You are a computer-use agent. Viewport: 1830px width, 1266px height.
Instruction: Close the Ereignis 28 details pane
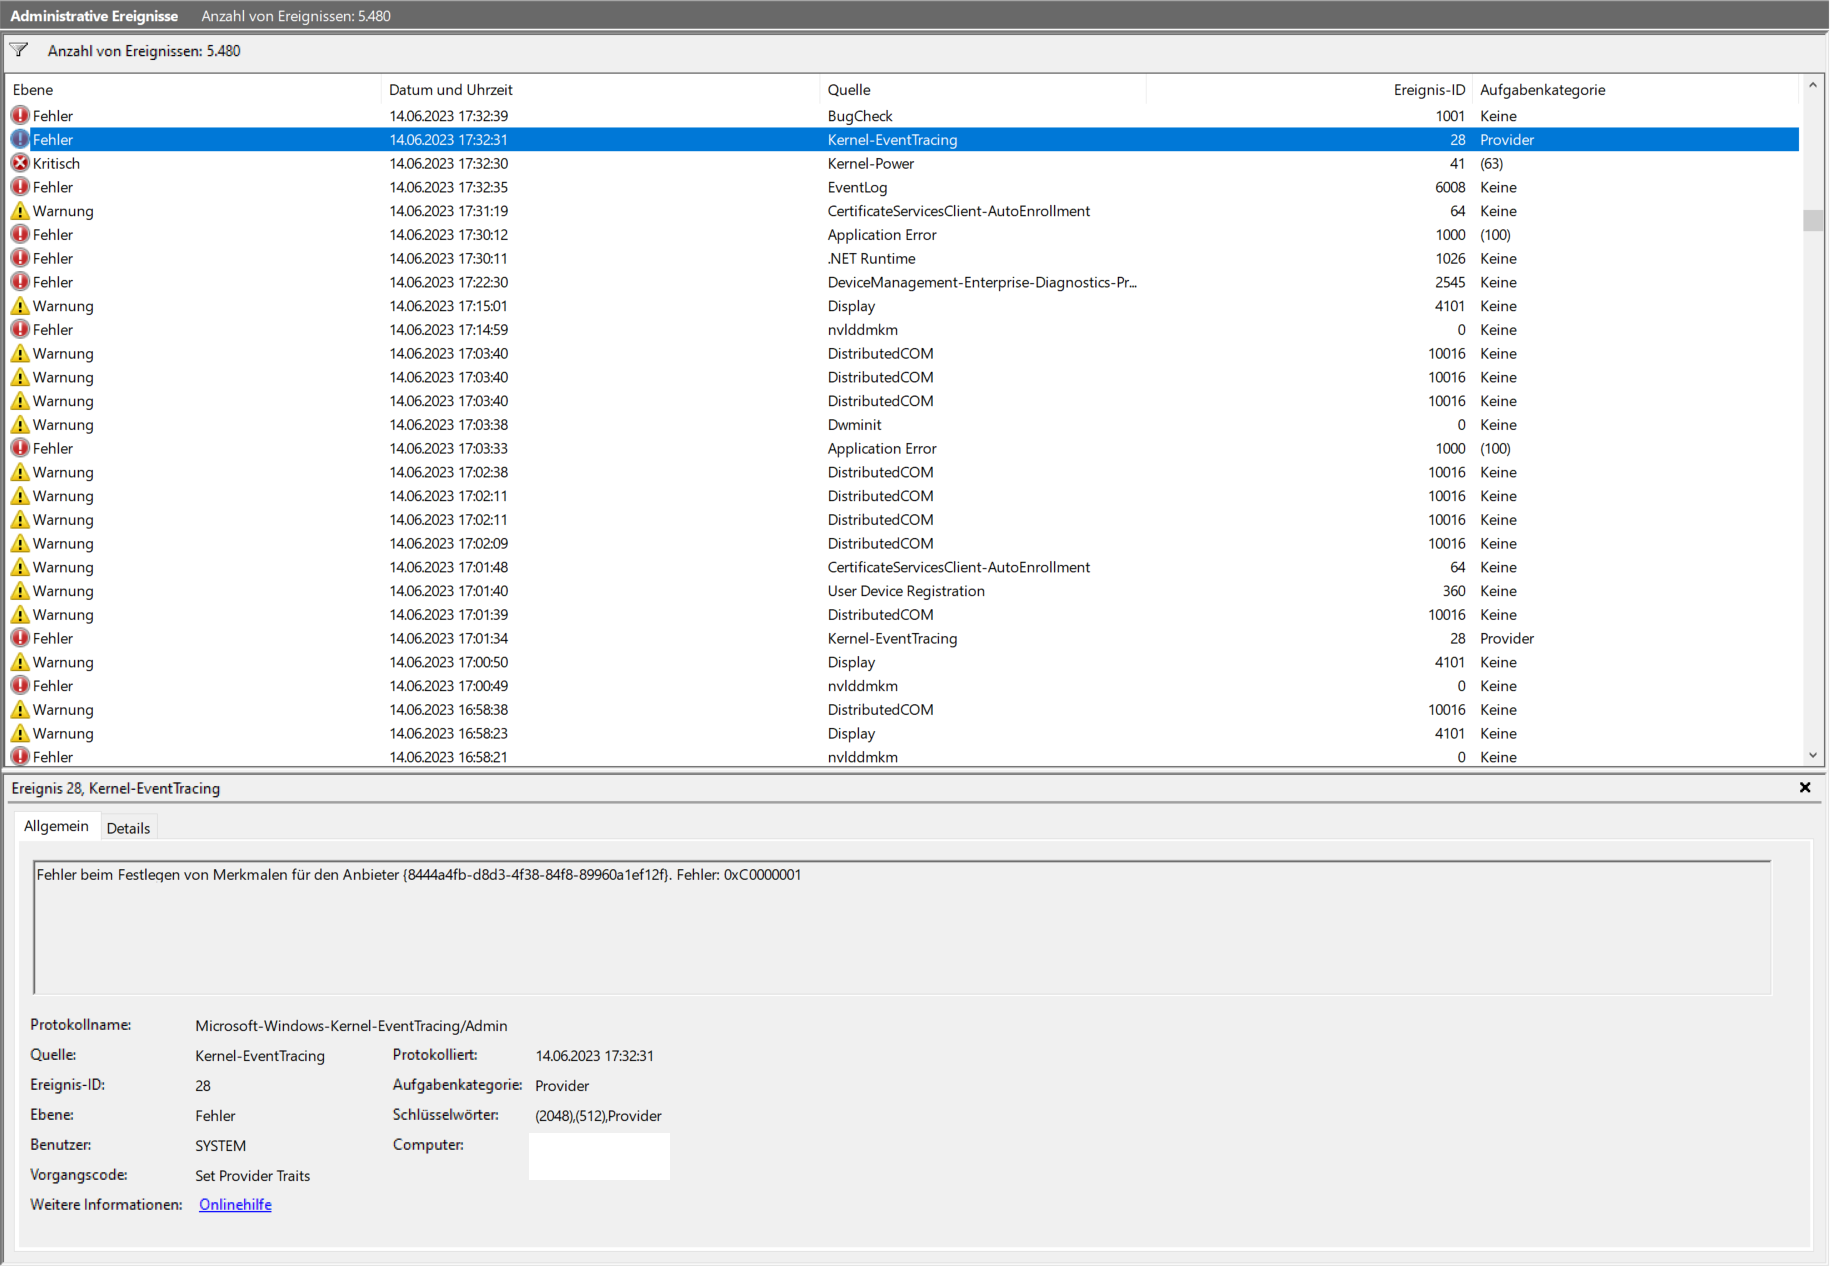[1805, 788]
